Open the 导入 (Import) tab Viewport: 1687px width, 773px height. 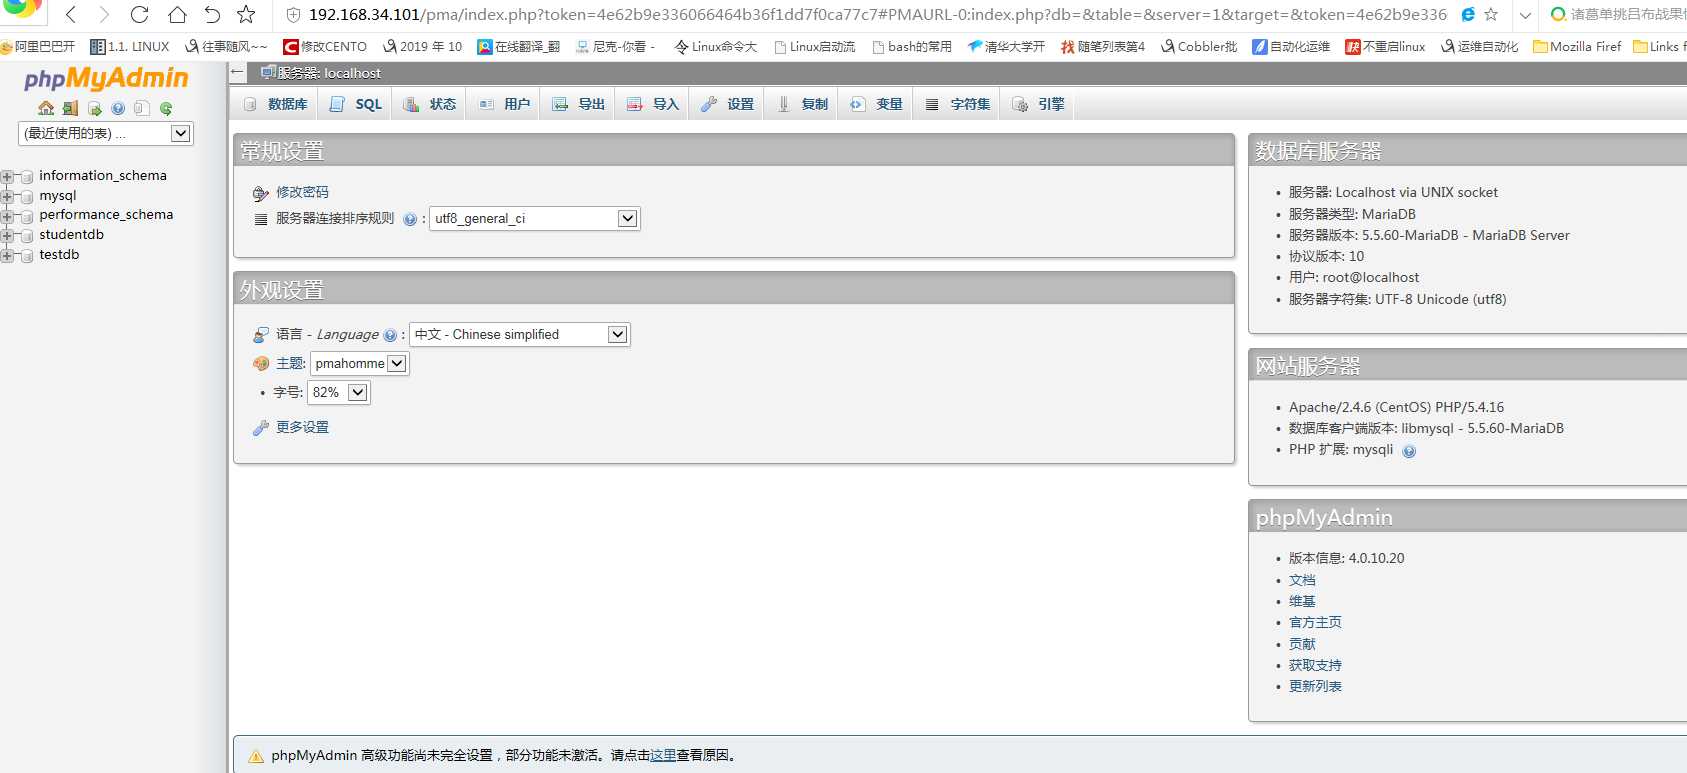pyautogui.click(x=652, y=104)
